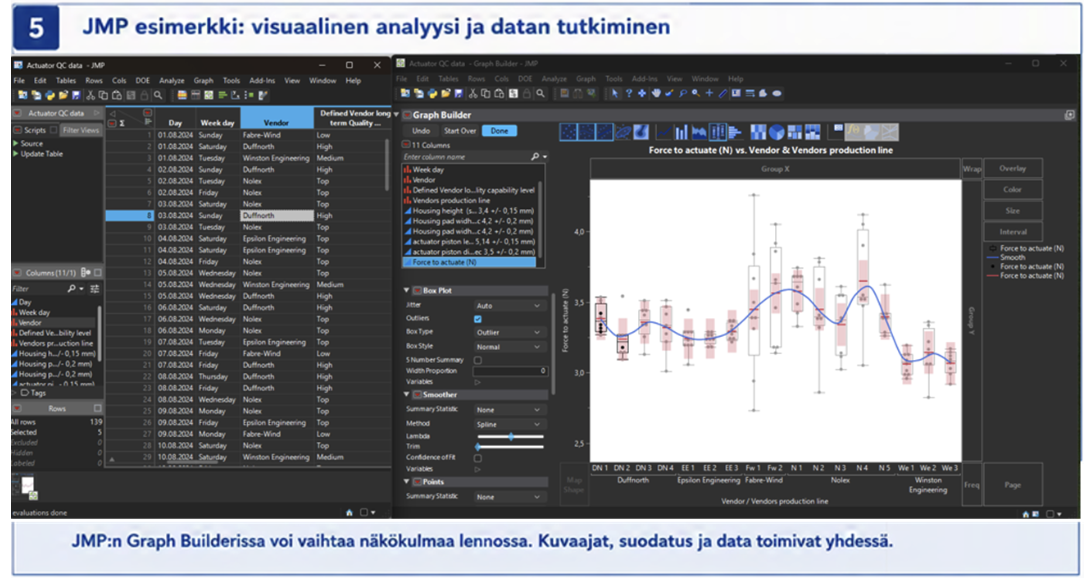Screen dimensions: 1086x581
Task: Choose the Heatmap element icon
Action: [x=758, y=132]
